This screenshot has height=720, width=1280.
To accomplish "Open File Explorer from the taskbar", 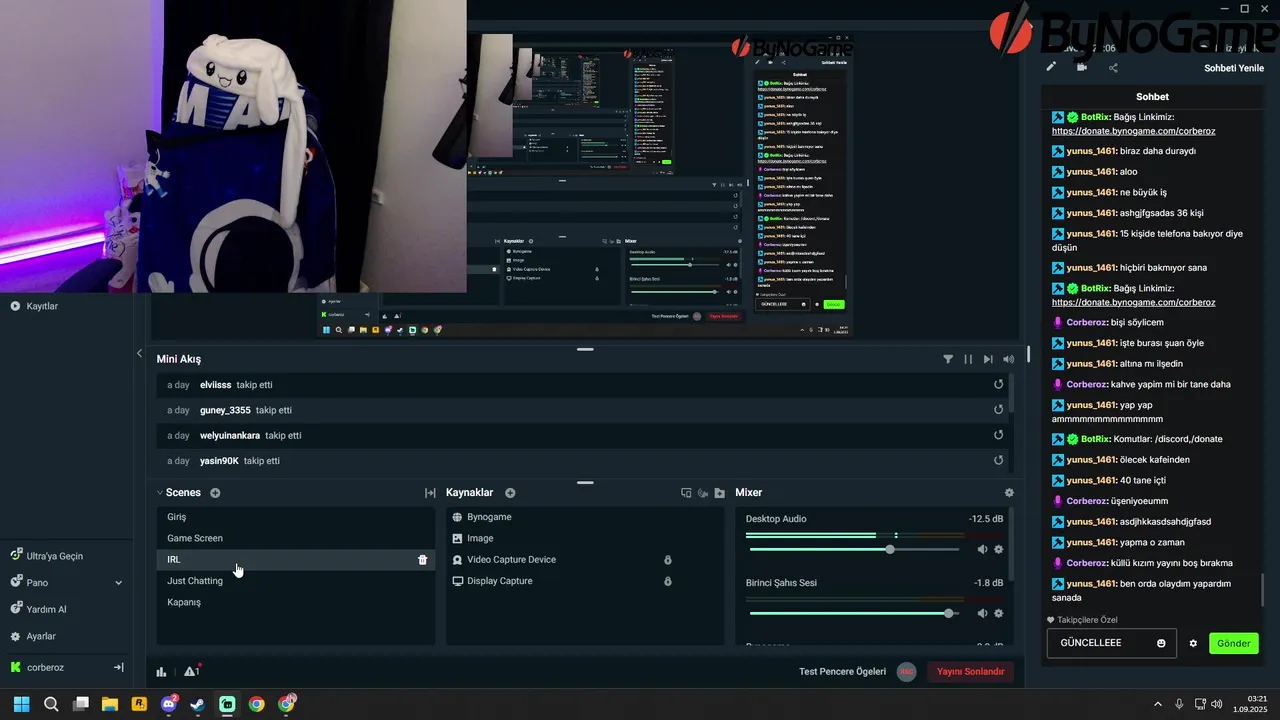I will 110,704.
